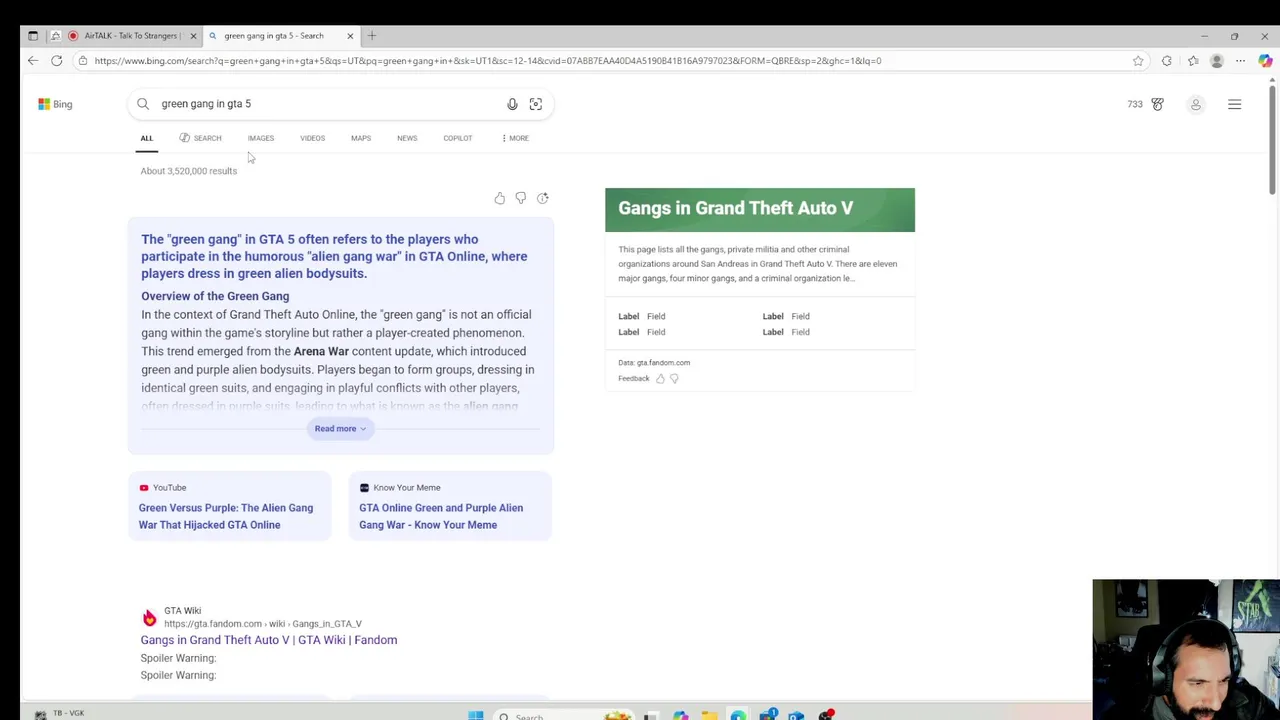Dislike the AI answer with thumbs down
Image resolution: width=1280 pixels, height=720 pixels.
click(x=521, y=198)
